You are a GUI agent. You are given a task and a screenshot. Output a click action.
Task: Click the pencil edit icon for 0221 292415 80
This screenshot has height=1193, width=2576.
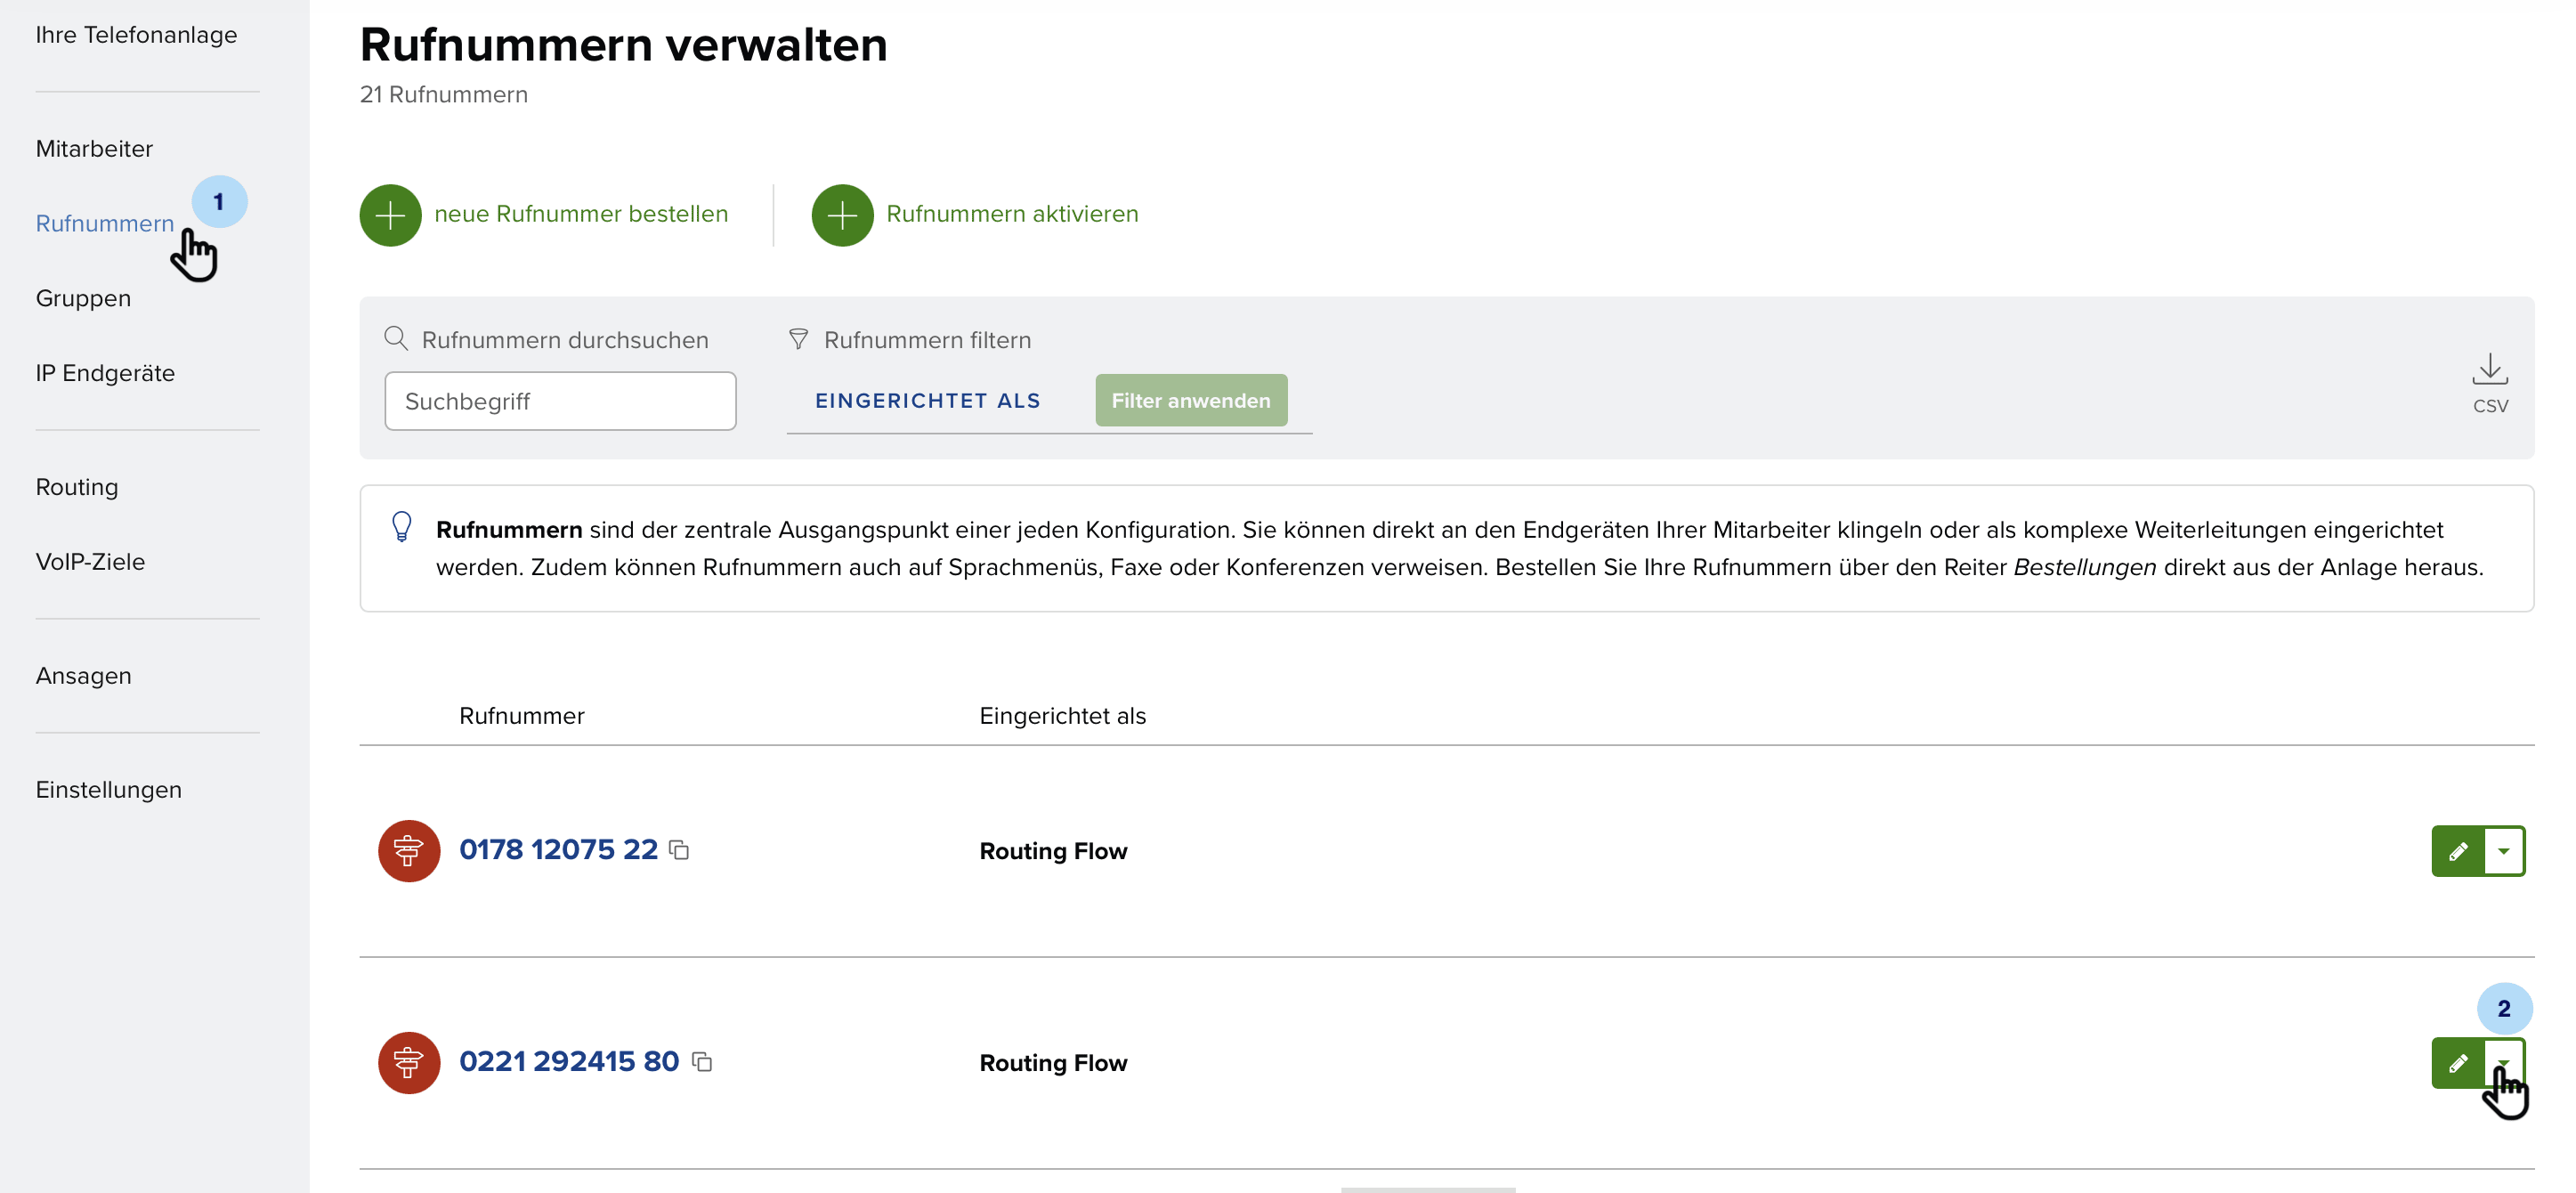point(2458,1063)
